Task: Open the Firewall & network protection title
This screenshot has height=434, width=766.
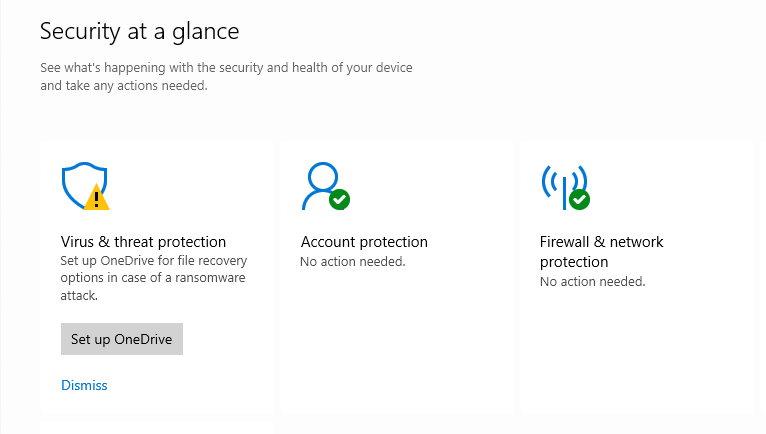Action: tap(601, 251)
